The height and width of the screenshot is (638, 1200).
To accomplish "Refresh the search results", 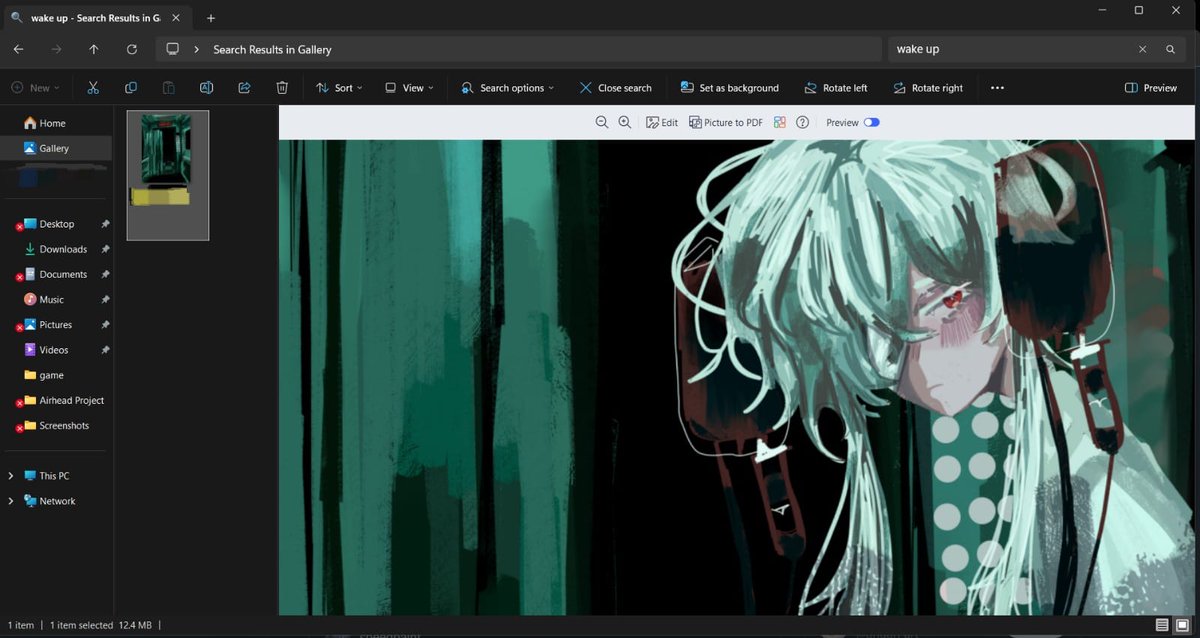I will click(132, 49).
